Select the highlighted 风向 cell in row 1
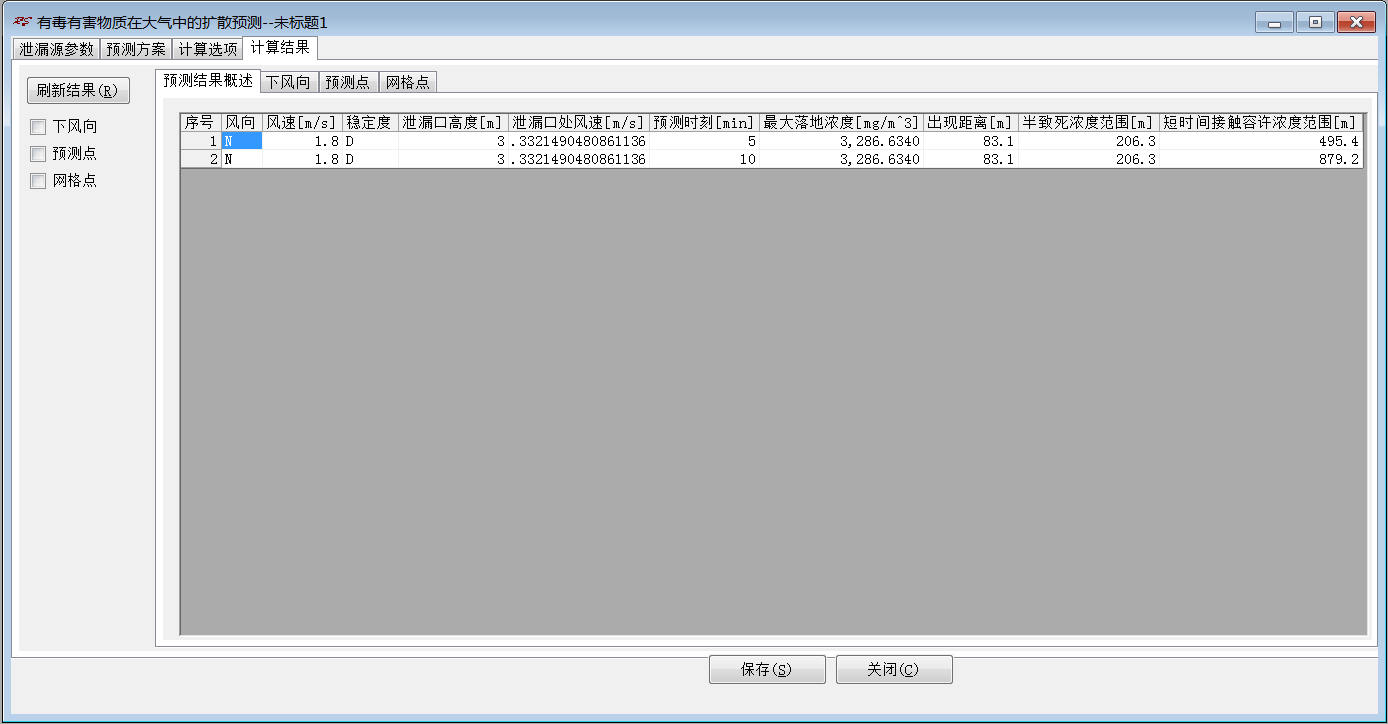 click(x=242, y=142)
